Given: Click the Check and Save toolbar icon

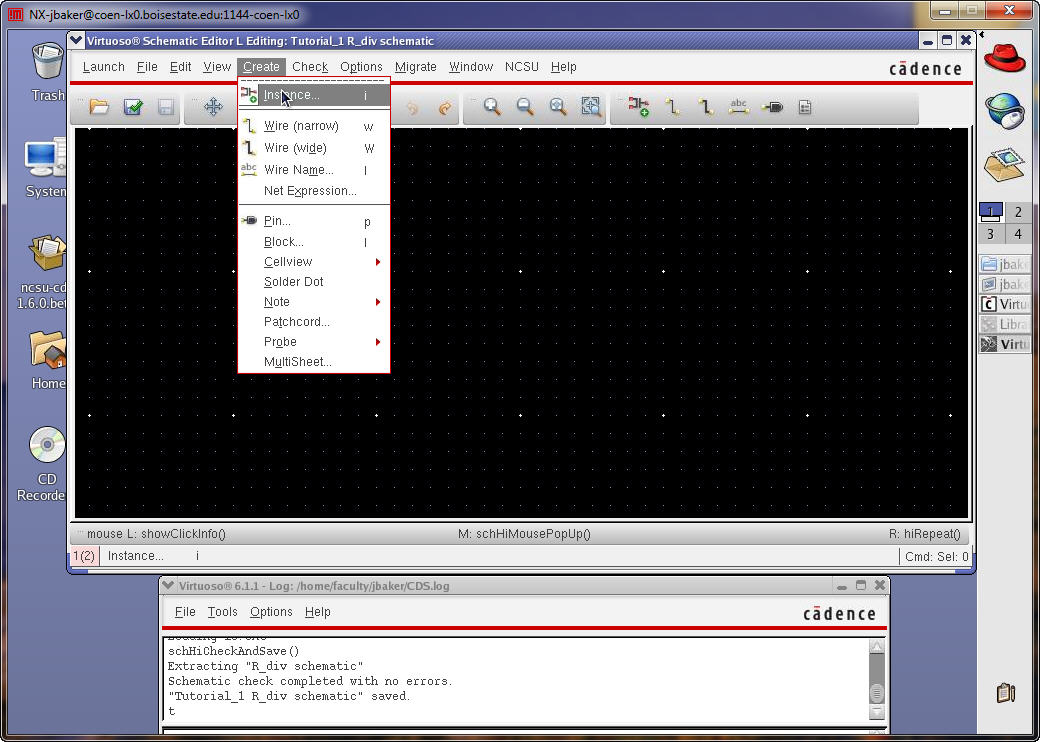Looking at the screenshot, I should coord(133,107).
